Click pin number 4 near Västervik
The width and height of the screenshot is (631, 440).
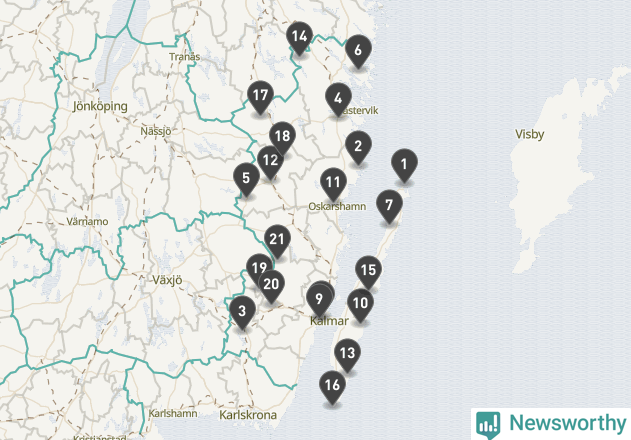click(x=338, y=99)
